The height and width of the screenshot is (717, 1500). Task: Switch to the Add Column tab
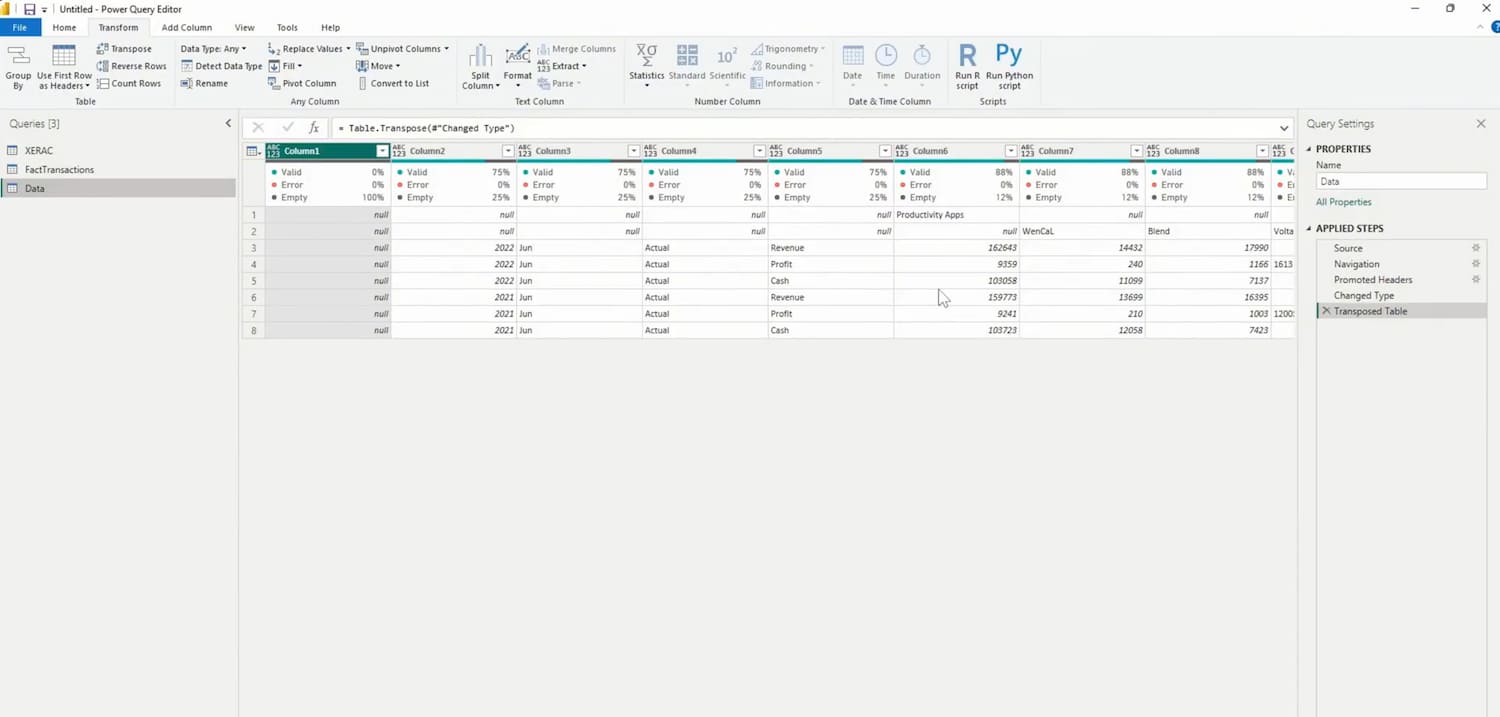click(x=187, y=28)
